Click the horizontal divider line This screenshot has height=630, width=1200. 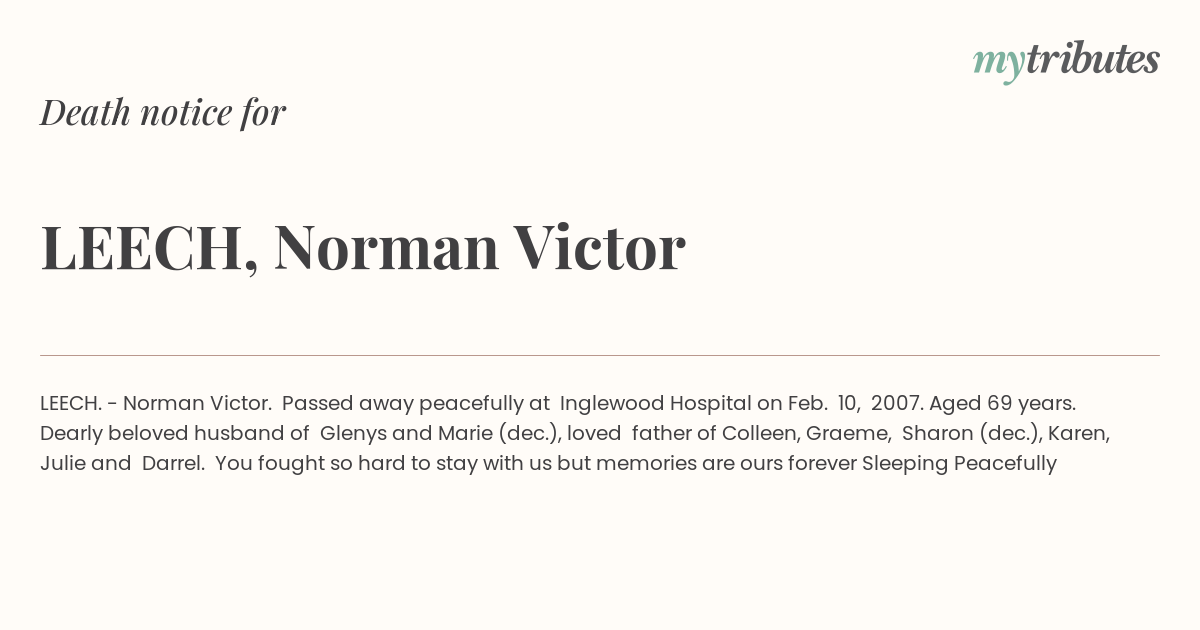pyautogui.click(x=600, y=355)
